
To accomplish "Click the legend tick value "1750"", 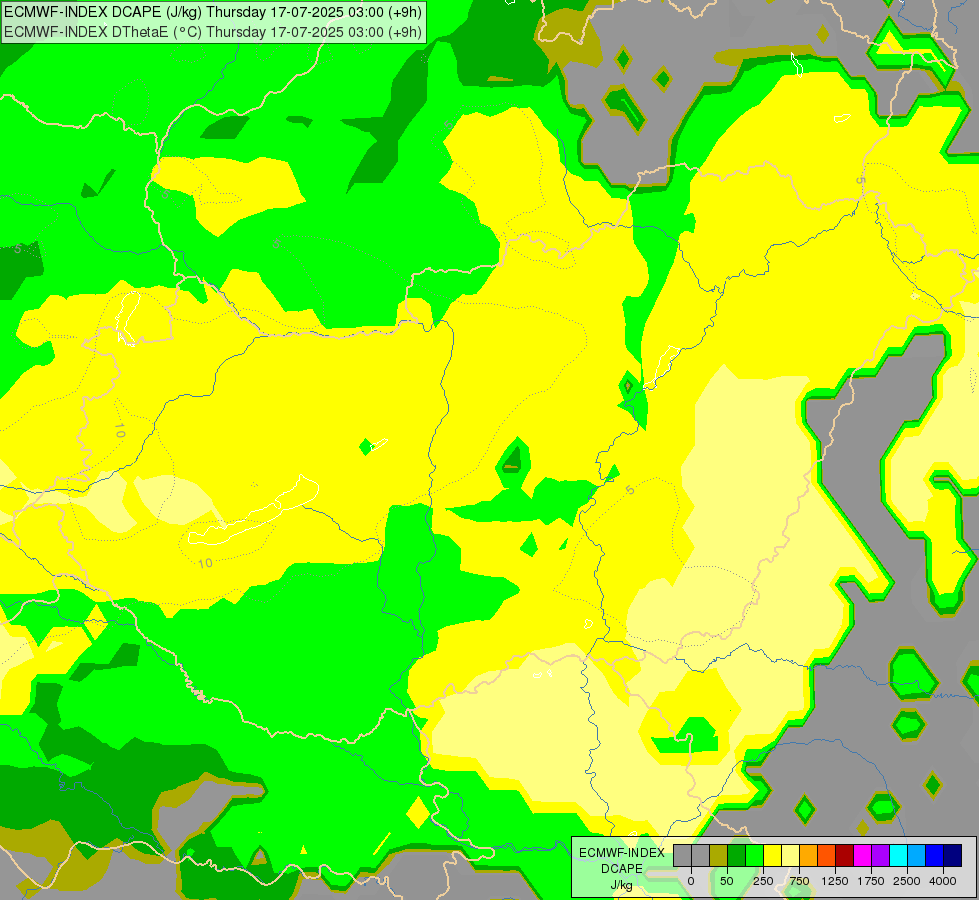I will pyautogui.click(x=871, y=881).
